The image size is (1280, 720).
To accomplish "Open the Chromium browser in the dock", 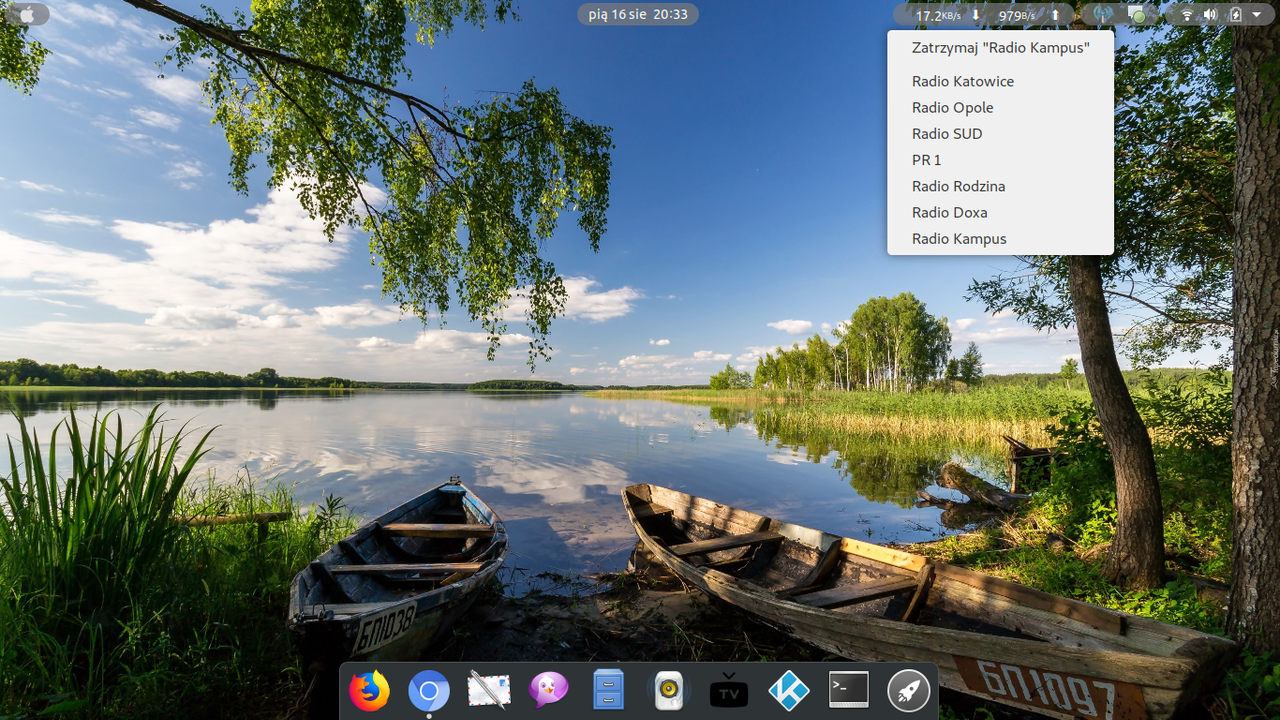I will point(429,690).
